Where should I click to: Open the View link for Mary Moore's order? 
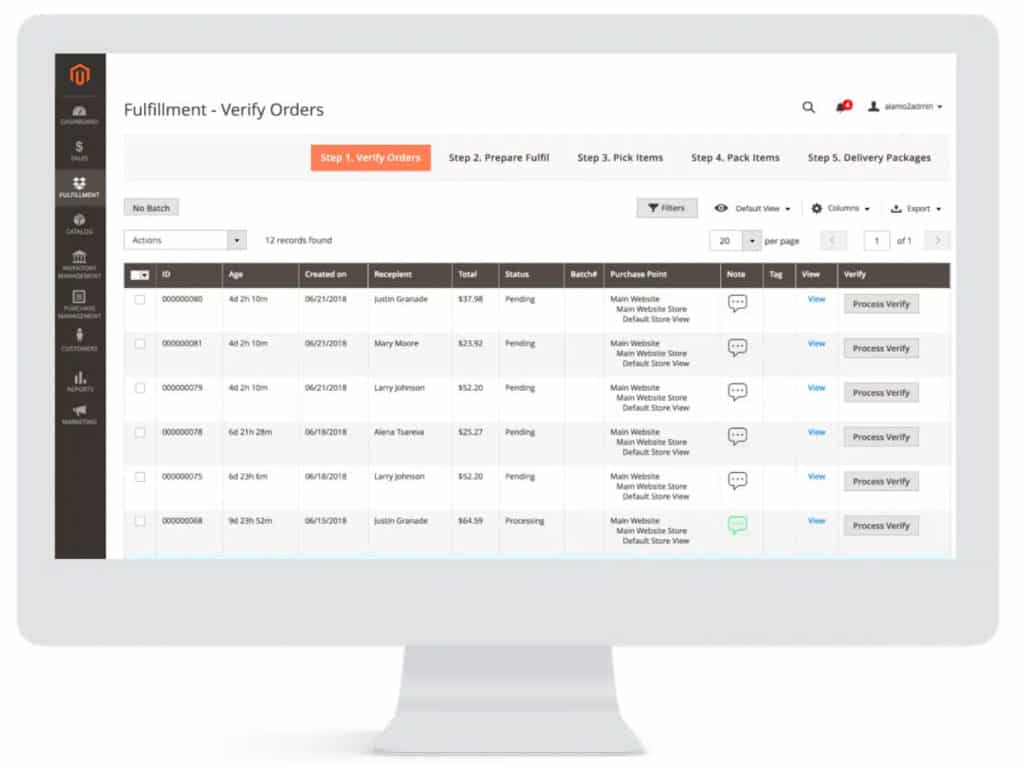(x=816, y=343)
